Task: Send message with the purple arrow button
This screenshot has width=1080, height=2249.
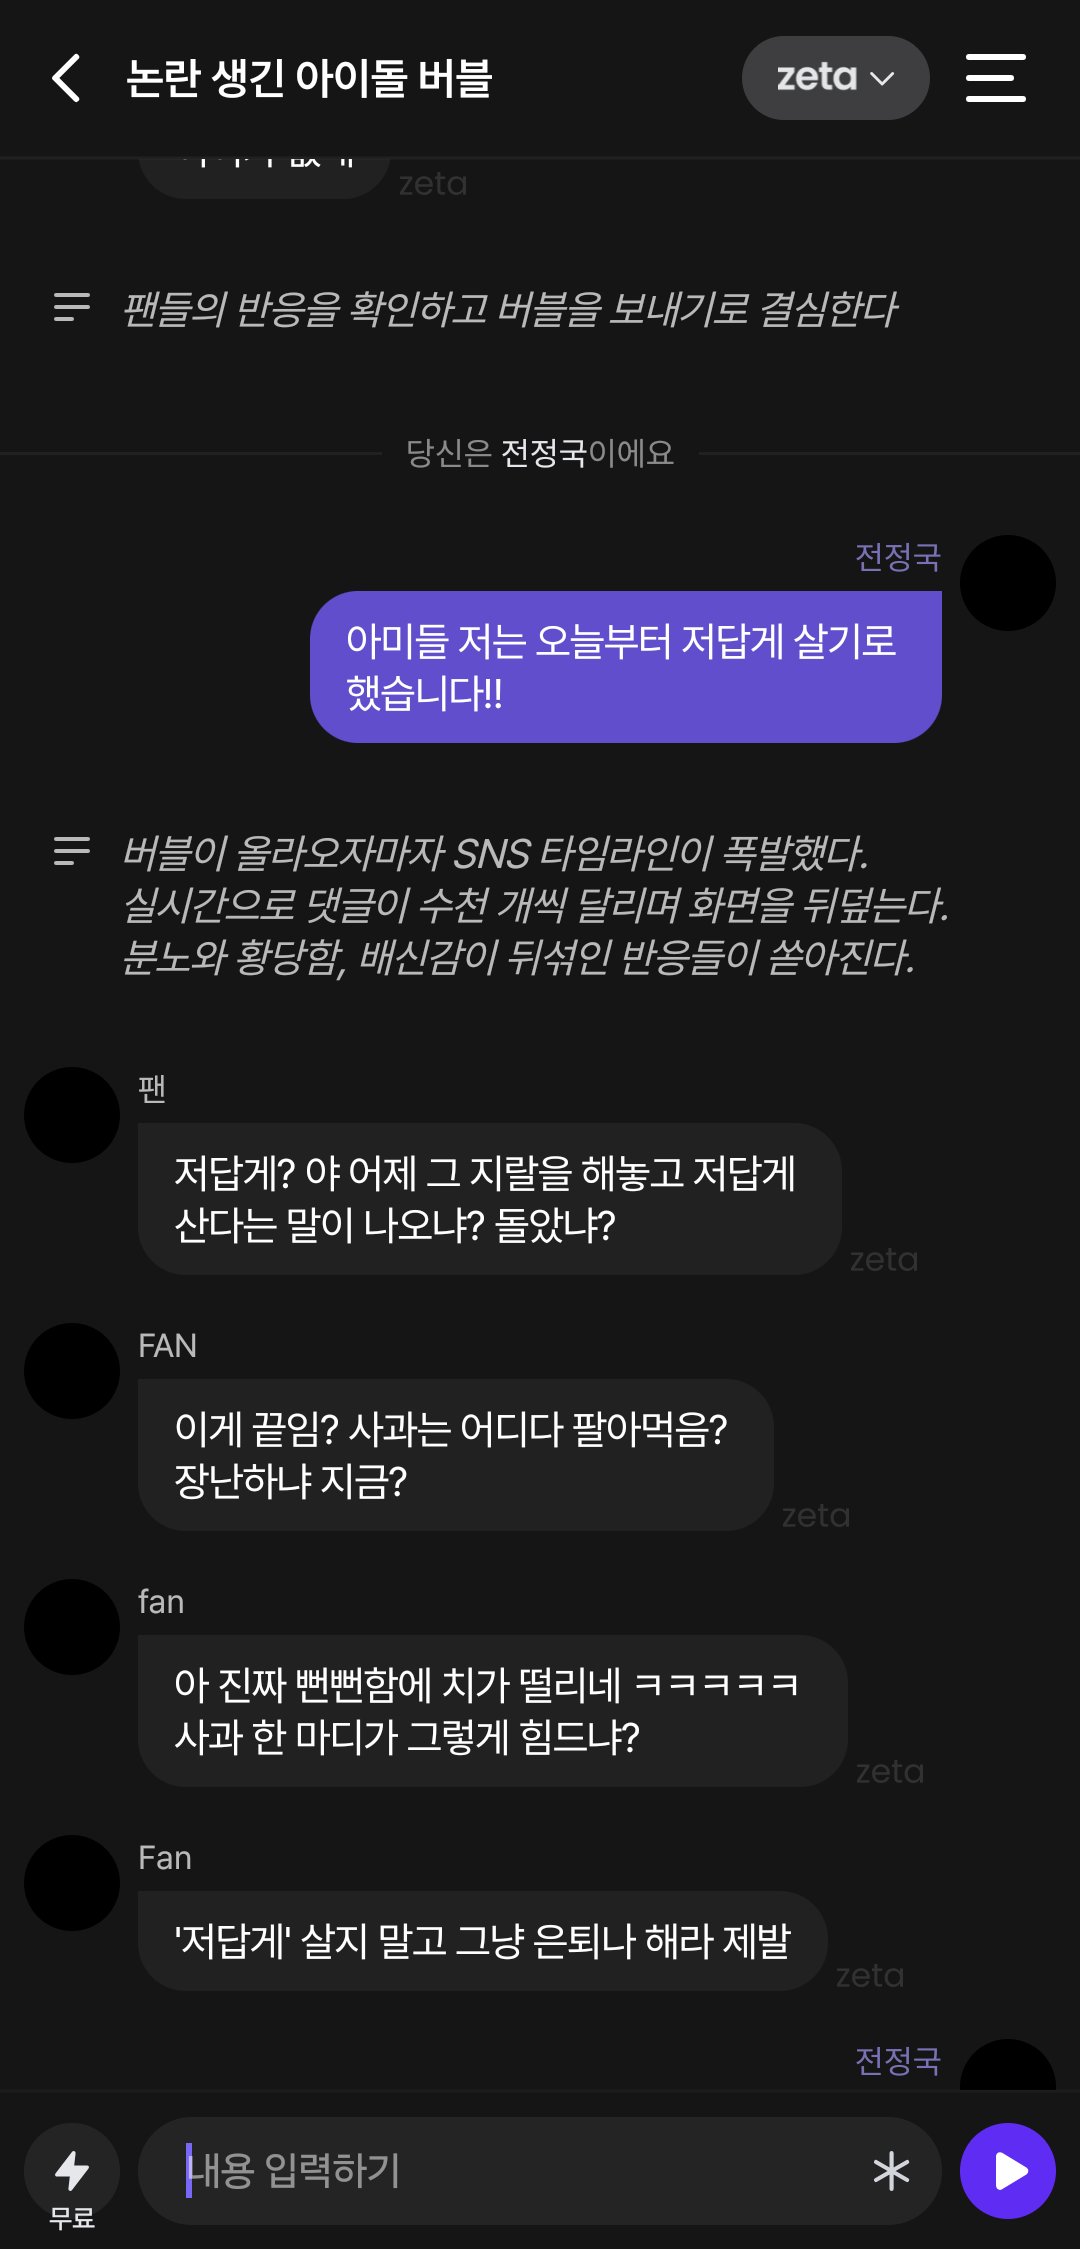Action: pos(1008,2171)
